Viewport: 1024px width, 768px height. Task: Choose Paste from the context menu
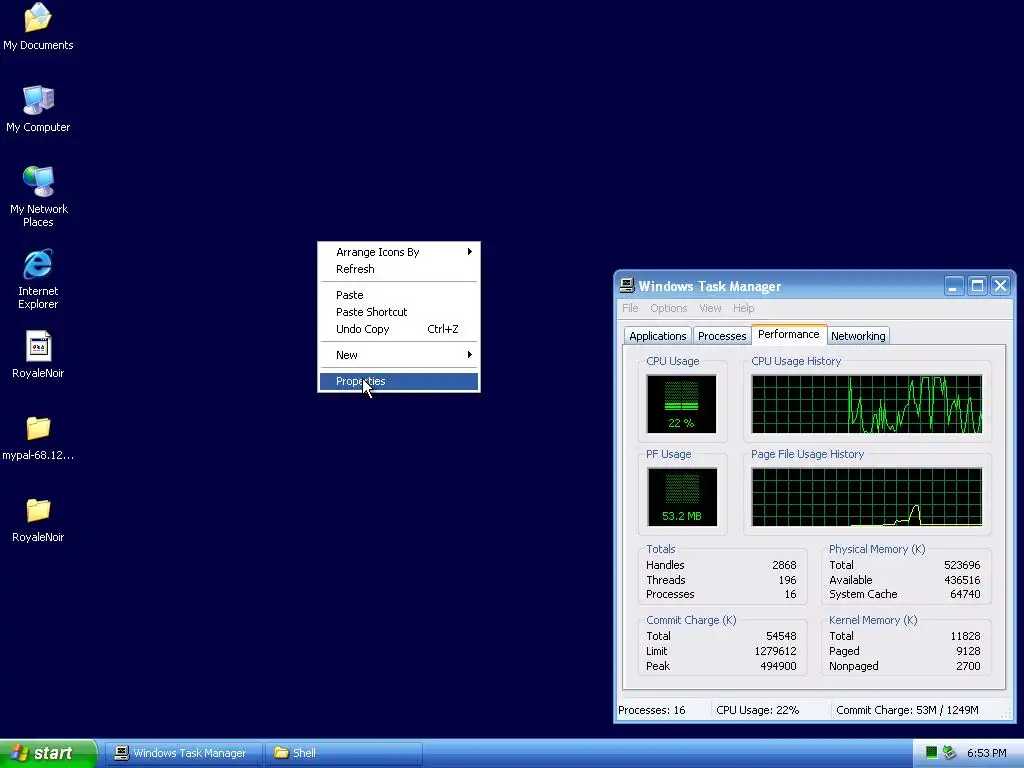coord(398,295)
